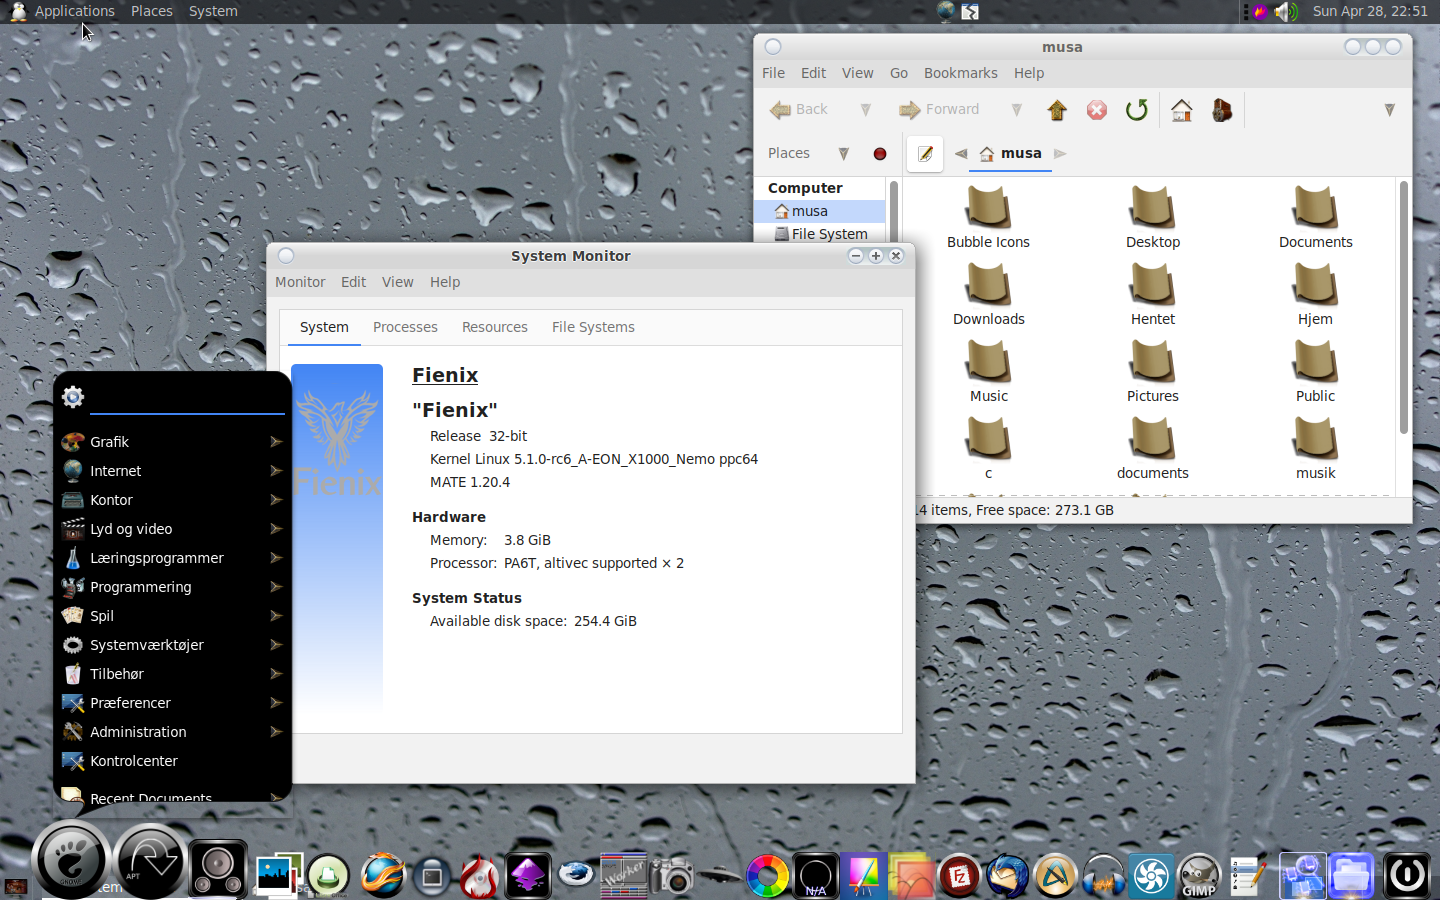Click the volume speaker in top panel
Screen dimensions: 1440x900
pyautogui.click(x=1287, y=12)
